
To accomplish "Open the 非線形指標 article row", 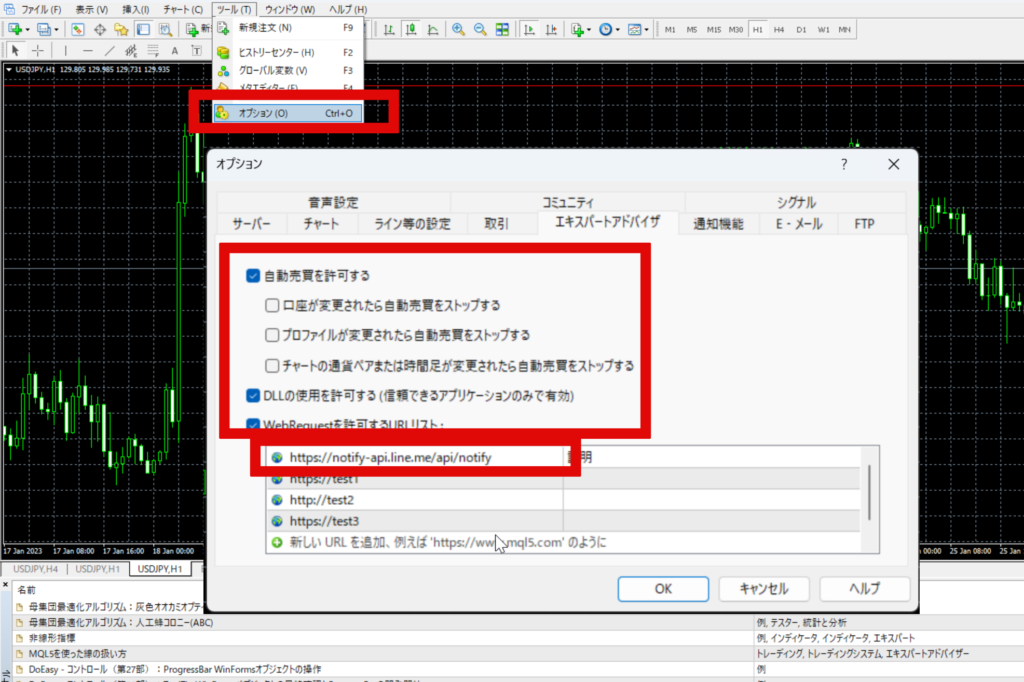I will tap(52, 638).
